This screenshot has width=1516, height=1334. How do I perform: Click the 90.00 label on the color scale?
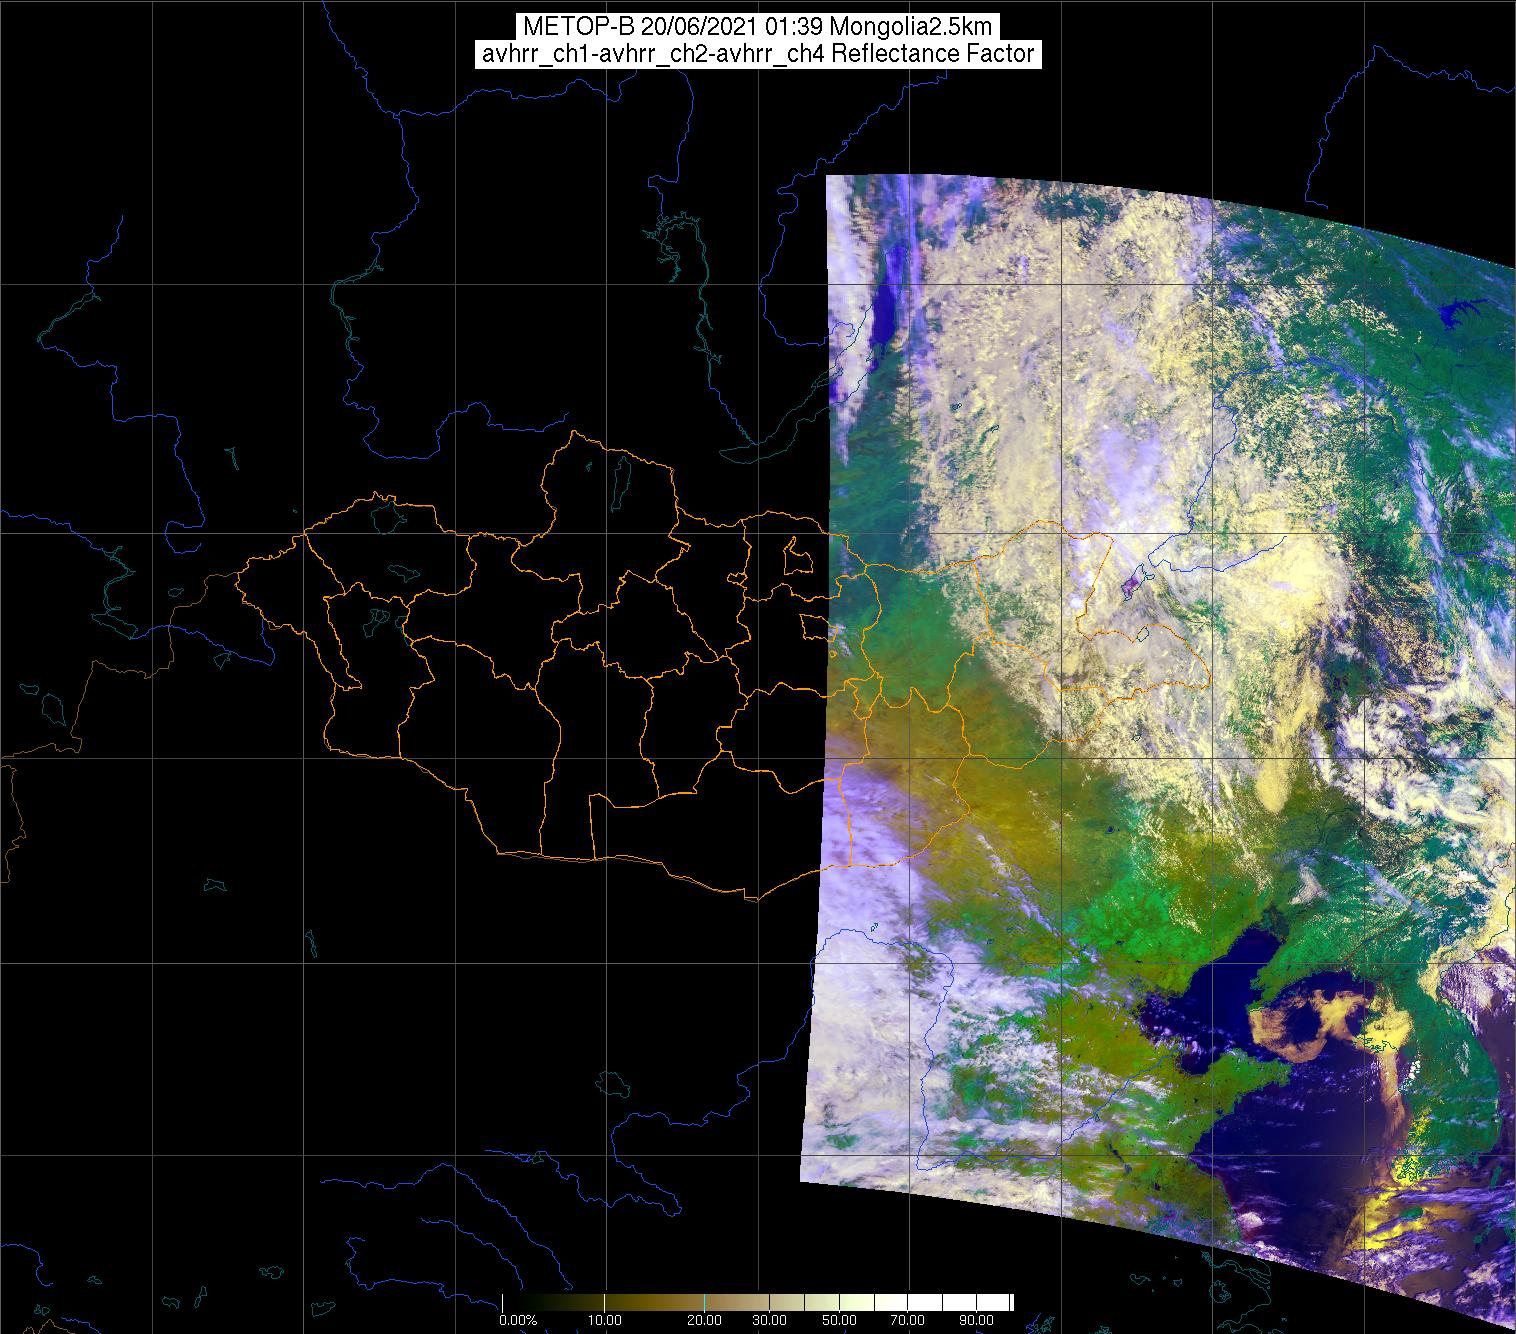click(975, 1320)
